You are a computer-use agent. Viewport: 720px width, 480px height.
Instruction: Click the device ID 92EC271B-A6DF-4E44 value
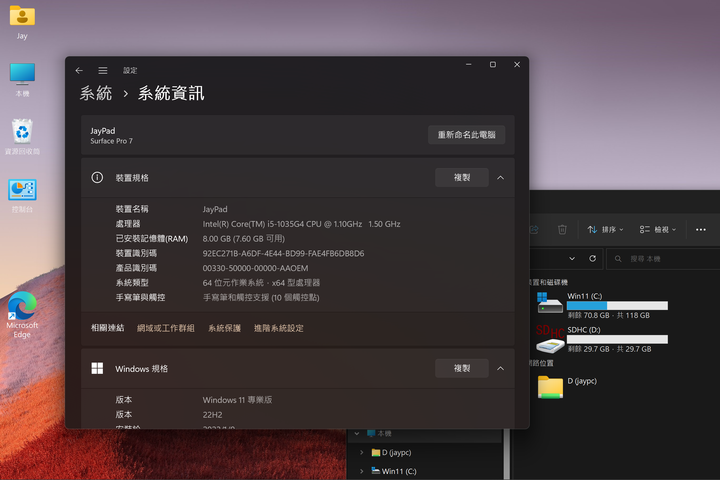pyautogui.click(x=283, y=253)
